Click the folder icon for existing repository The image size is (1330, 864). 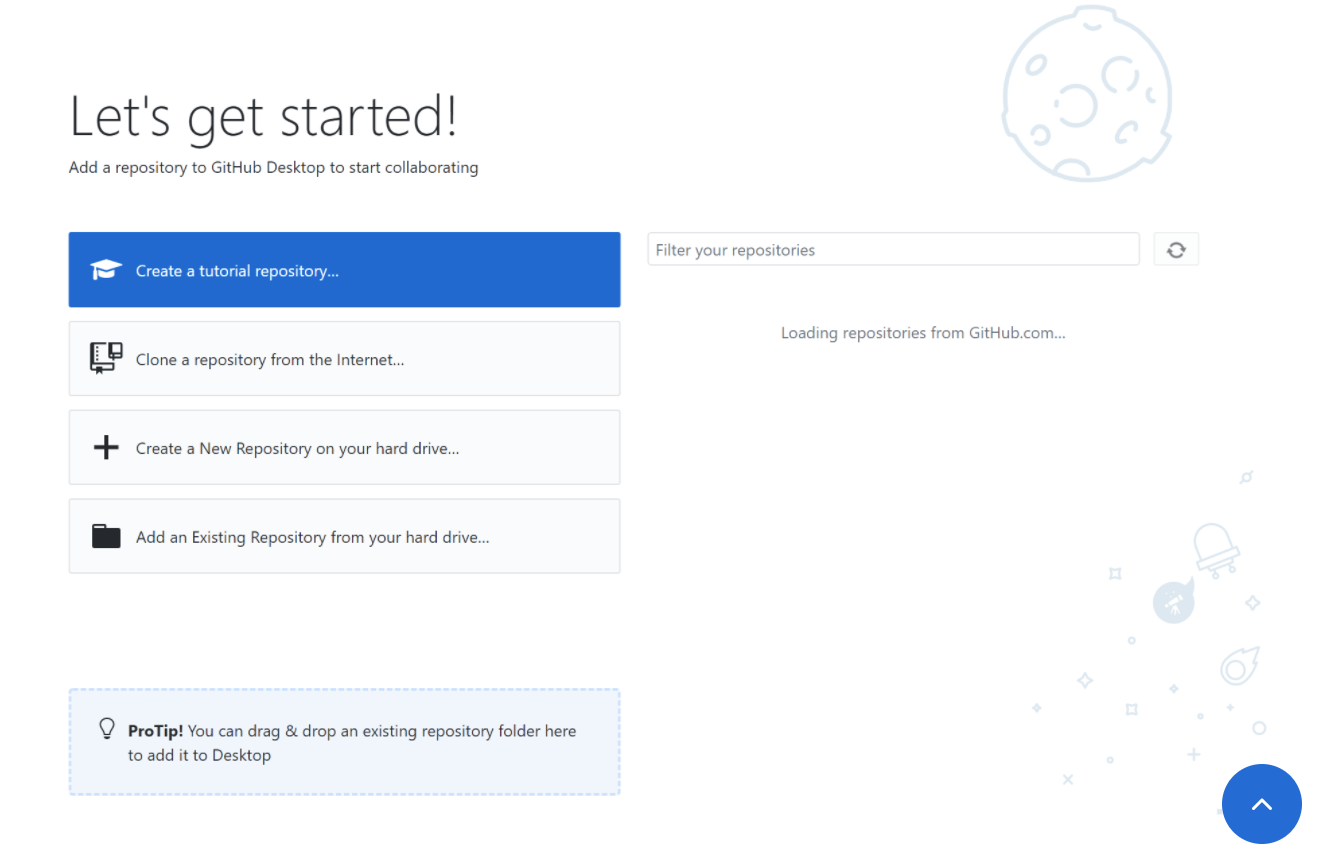(106, 537)
